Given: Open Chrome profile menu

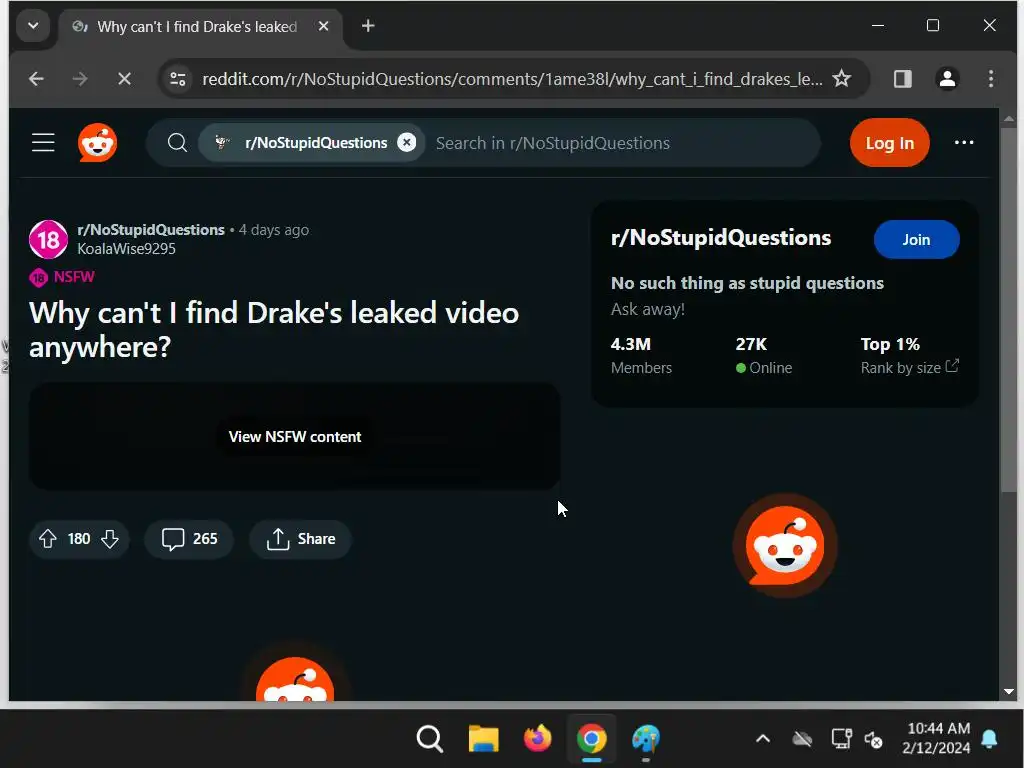Looking at the screenshot, I should [x=947, y=79].
